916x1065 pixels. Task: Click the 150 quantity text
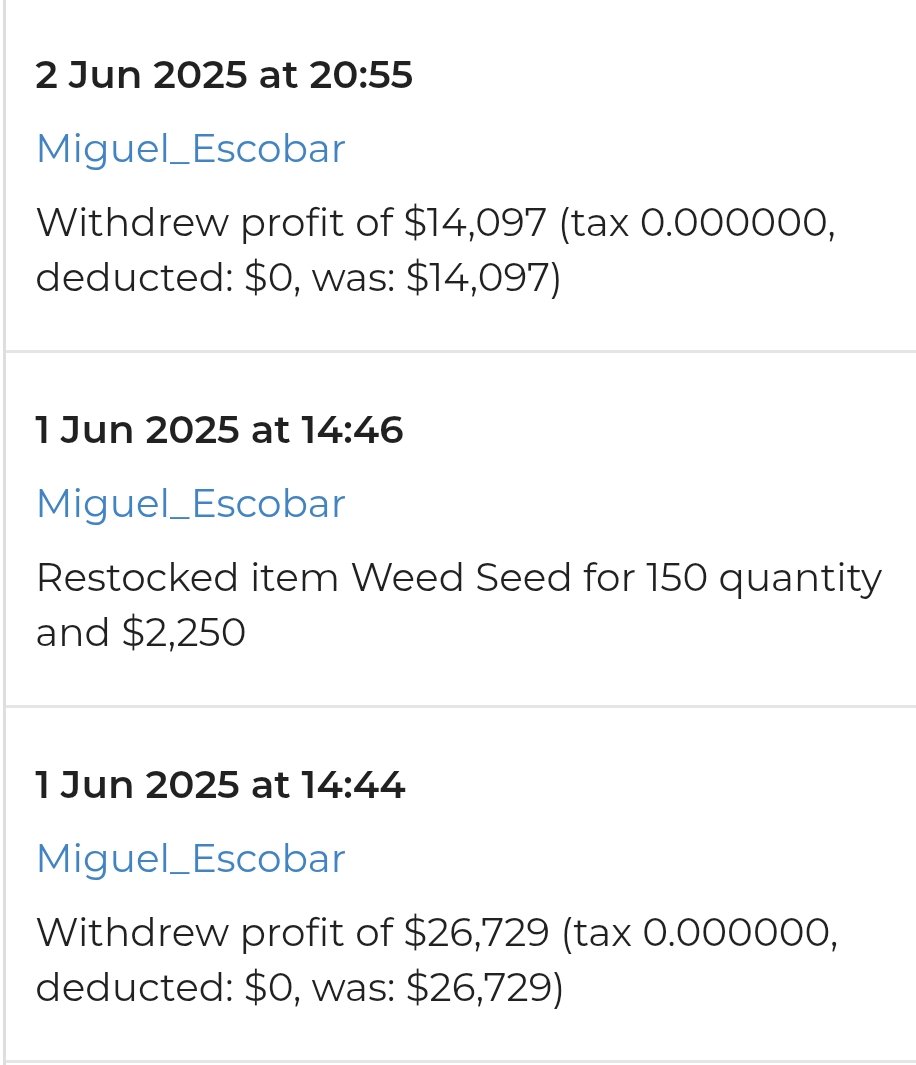point(764,579)
